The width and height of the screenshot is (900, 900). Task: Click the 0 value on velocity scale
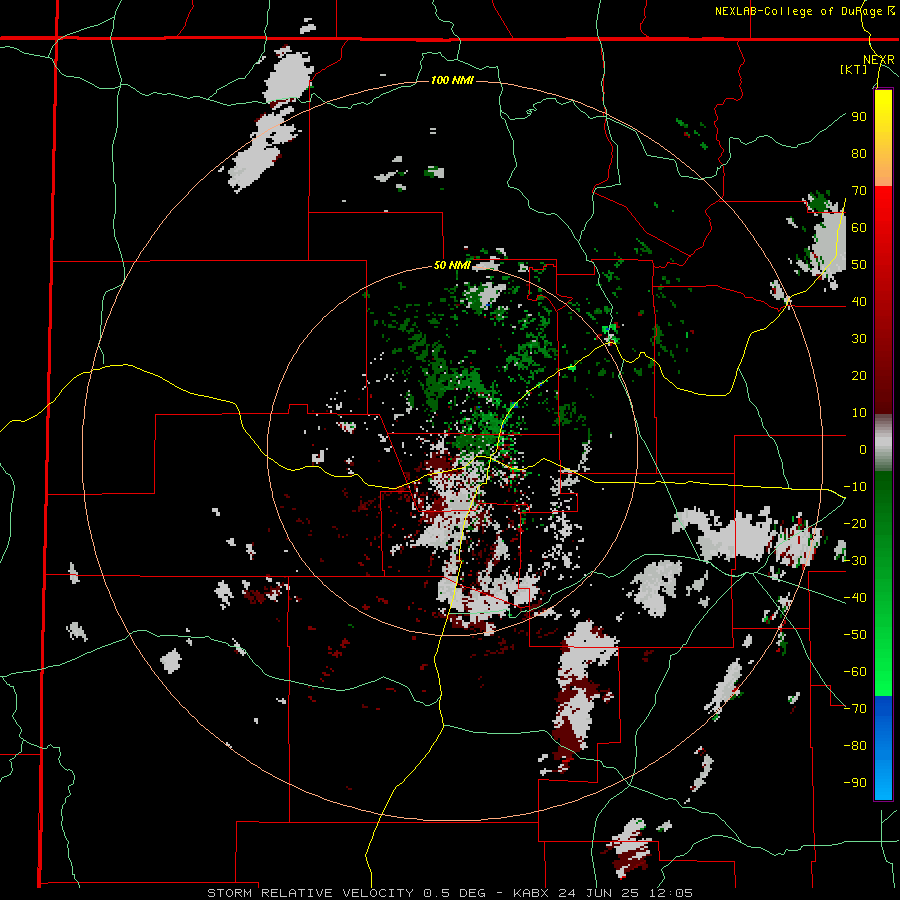(863, 450)
